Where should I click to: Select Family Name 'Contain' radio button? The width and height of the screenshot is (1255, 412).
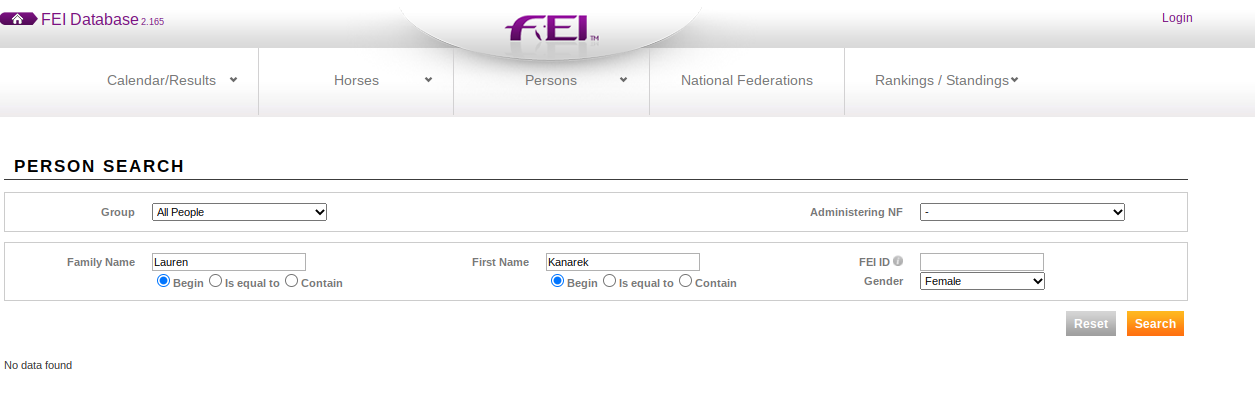(x=291, y=282)
